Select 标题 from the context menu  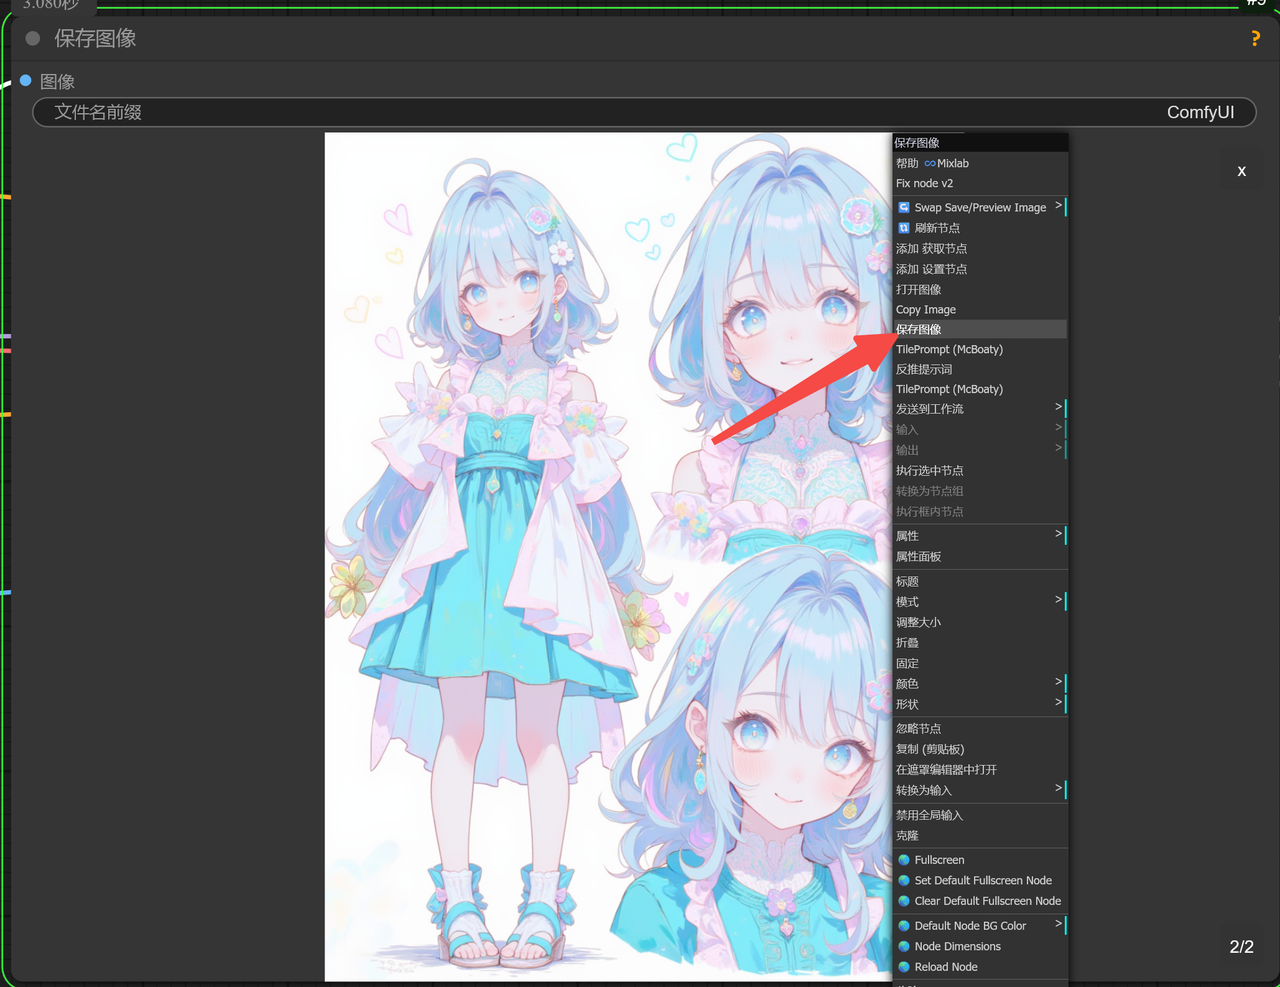[x=980, y=581]
